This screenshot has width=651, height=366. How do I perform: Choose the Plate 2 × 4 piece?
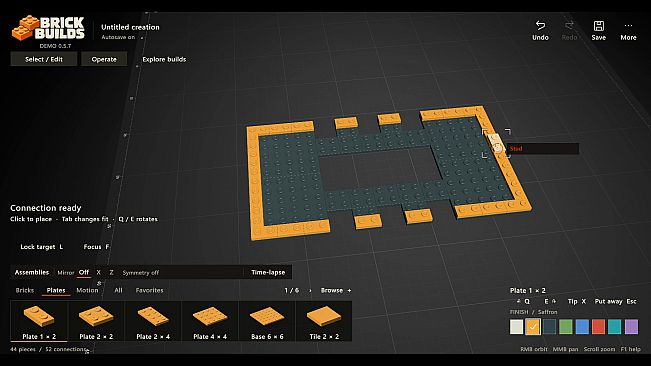153,322
